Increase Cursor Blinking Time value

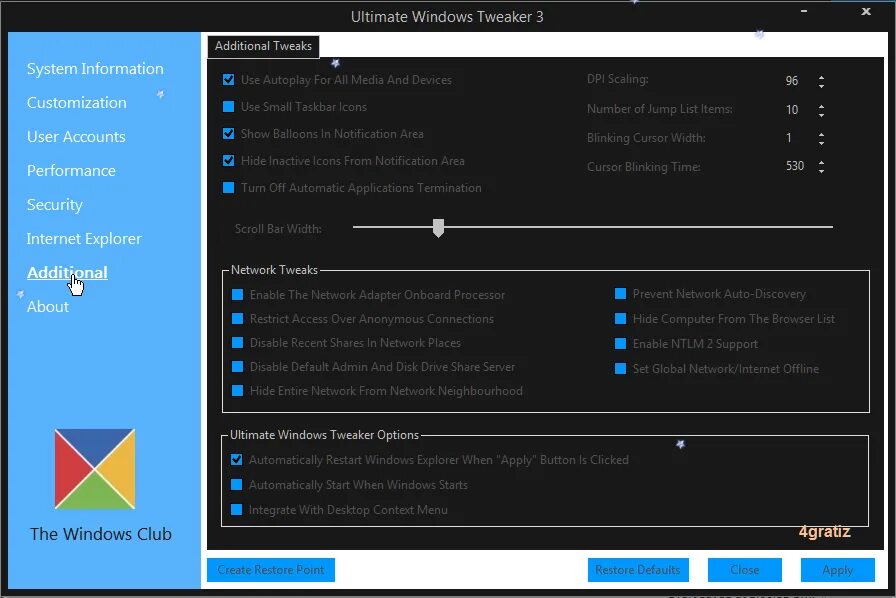click(x=821, y=162)
